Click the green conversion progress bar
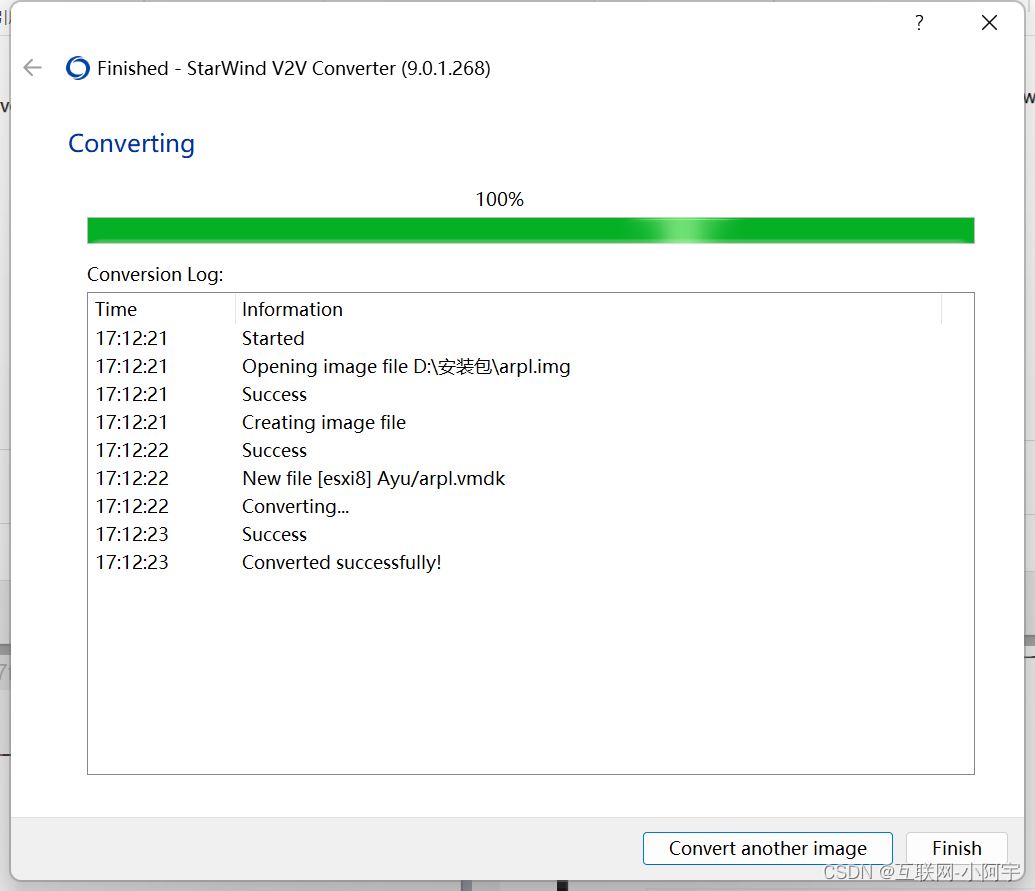1035x891 pixels. 531,230
